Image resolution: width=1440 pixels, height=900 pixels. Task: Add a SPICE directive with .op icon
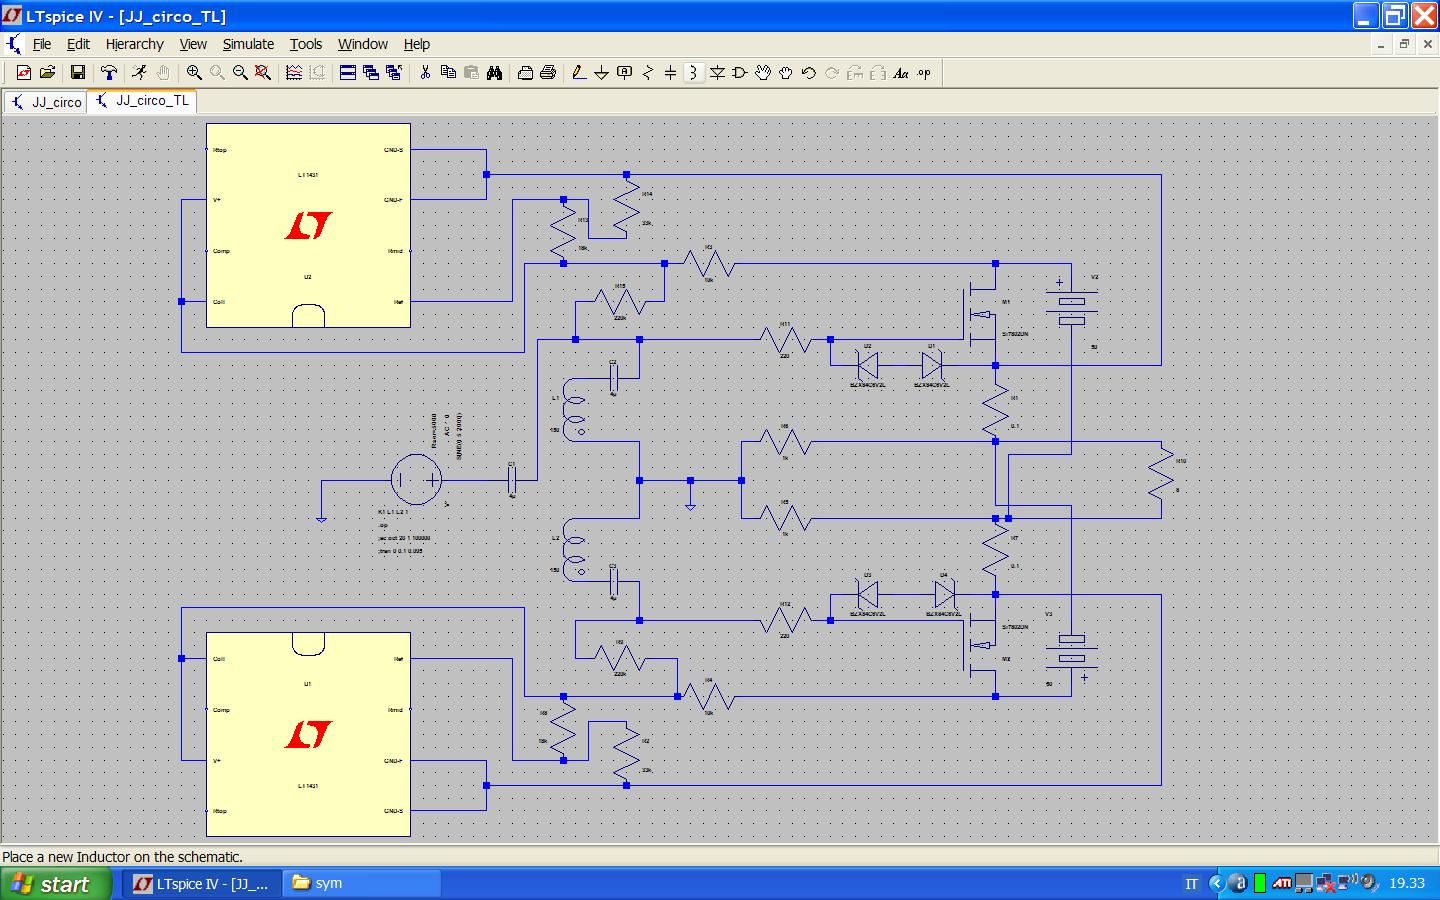(x=924, y=73)
